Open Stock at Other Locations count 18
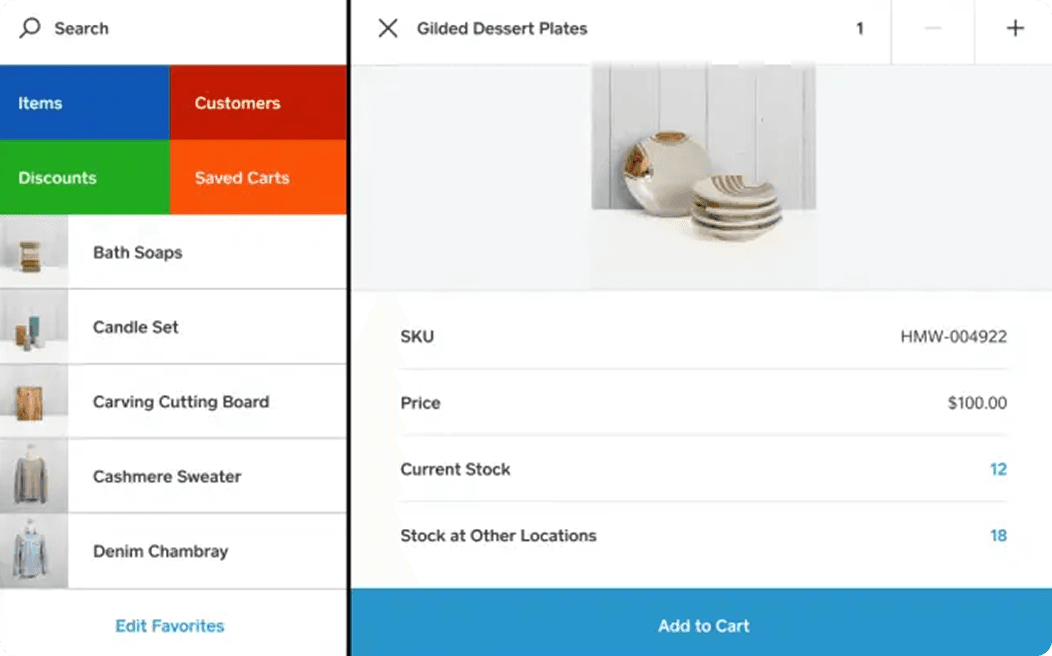Screen dimensions: 1052x656 [998, 535]
